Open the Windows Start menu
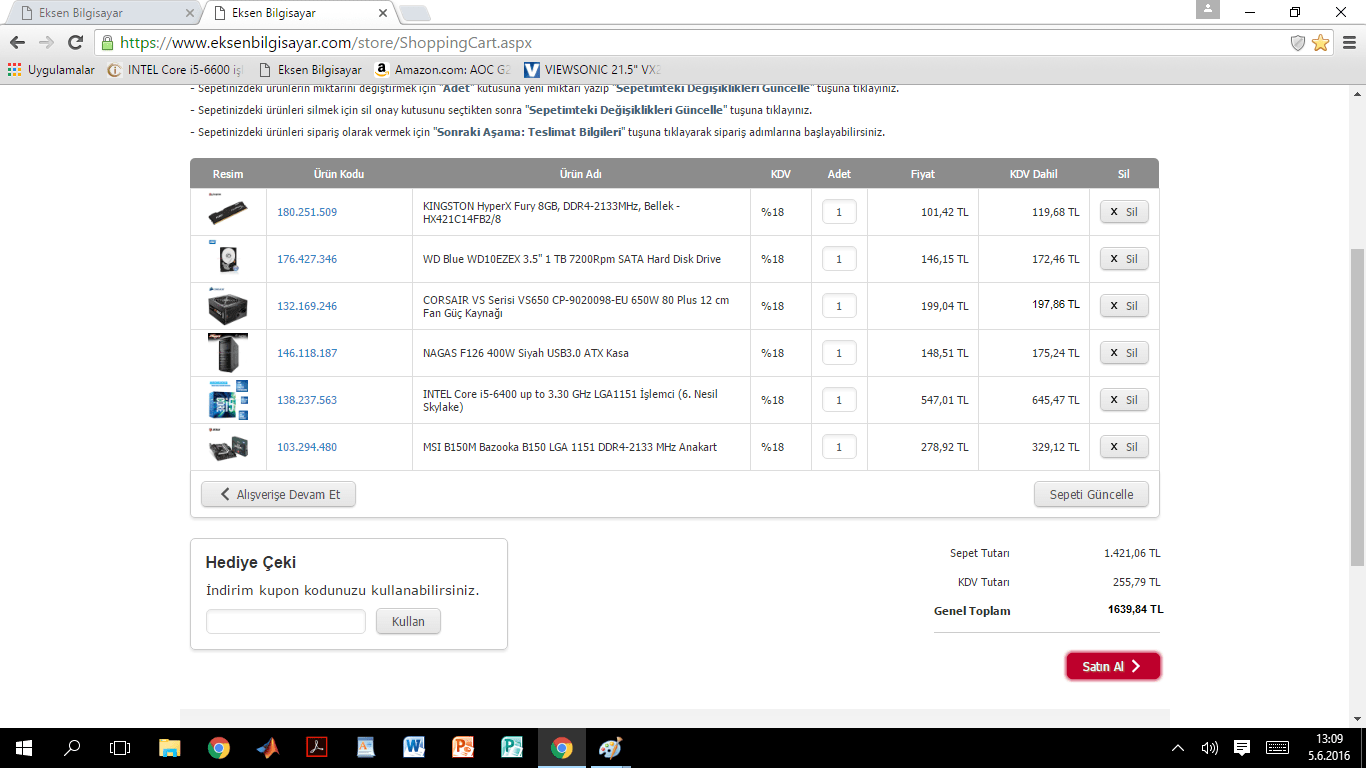 pos(23,747)
